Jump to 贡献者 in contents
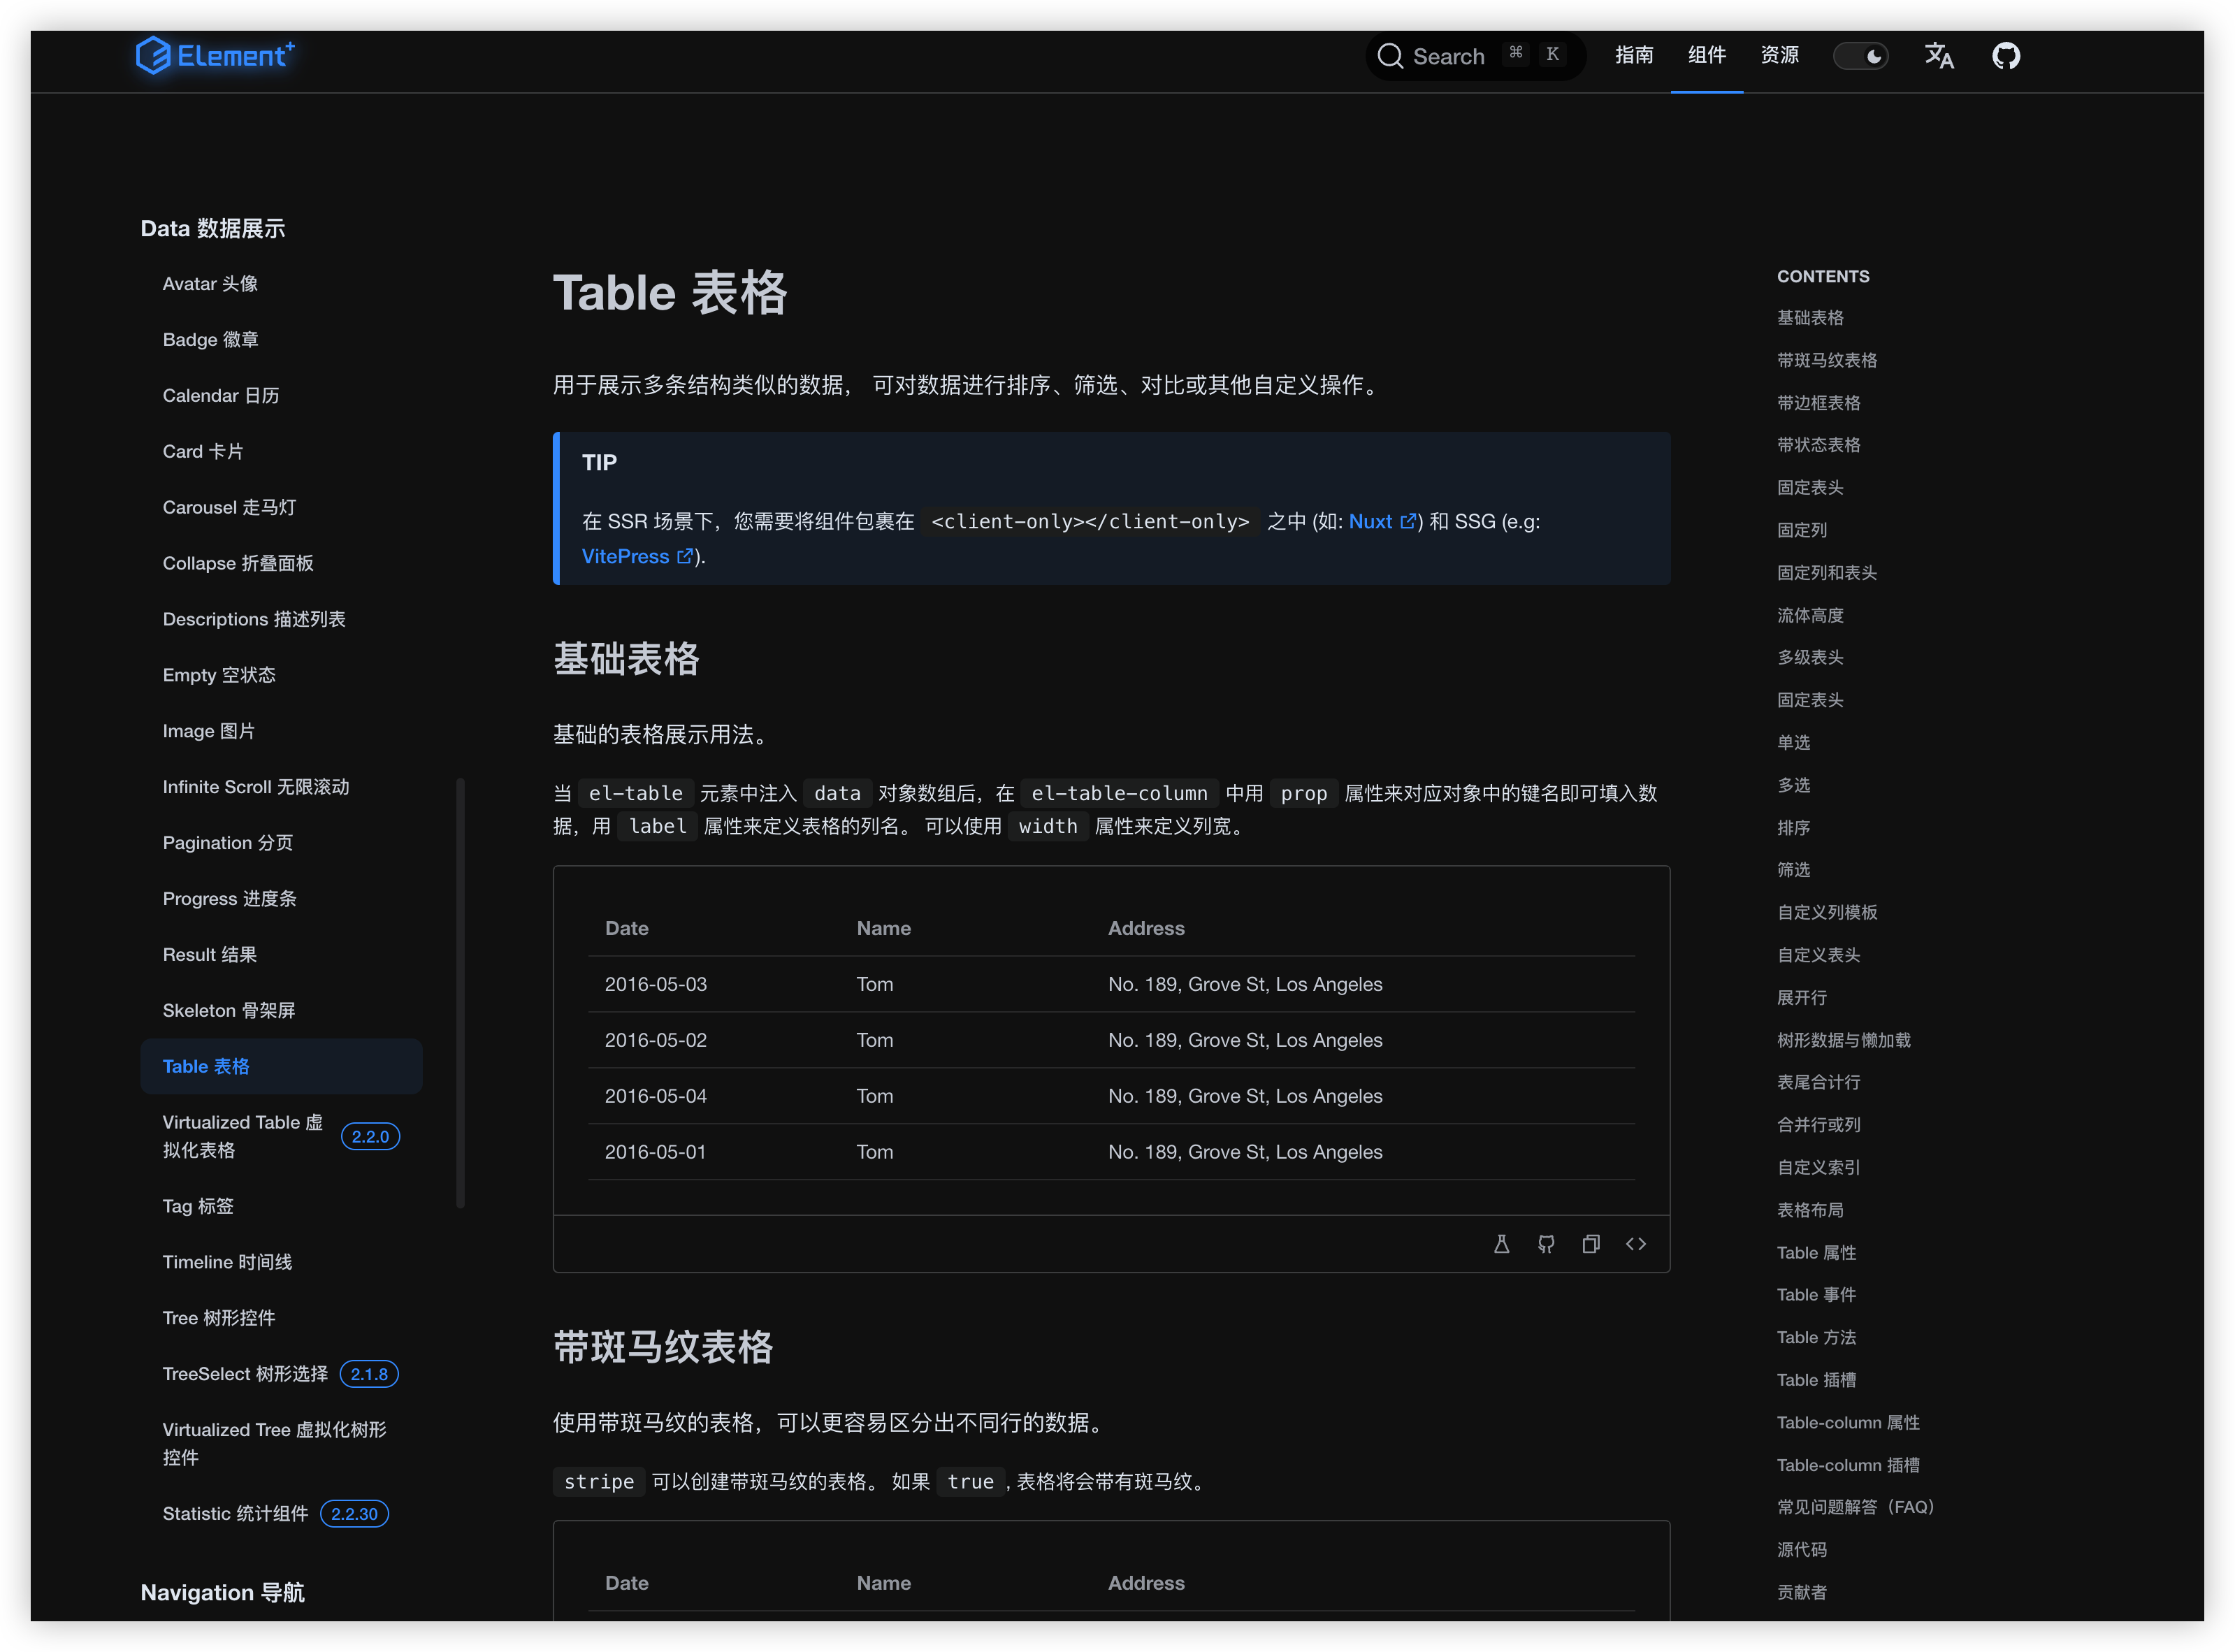Viewport: 2235px width, 1652px height. [1802, 1593]
